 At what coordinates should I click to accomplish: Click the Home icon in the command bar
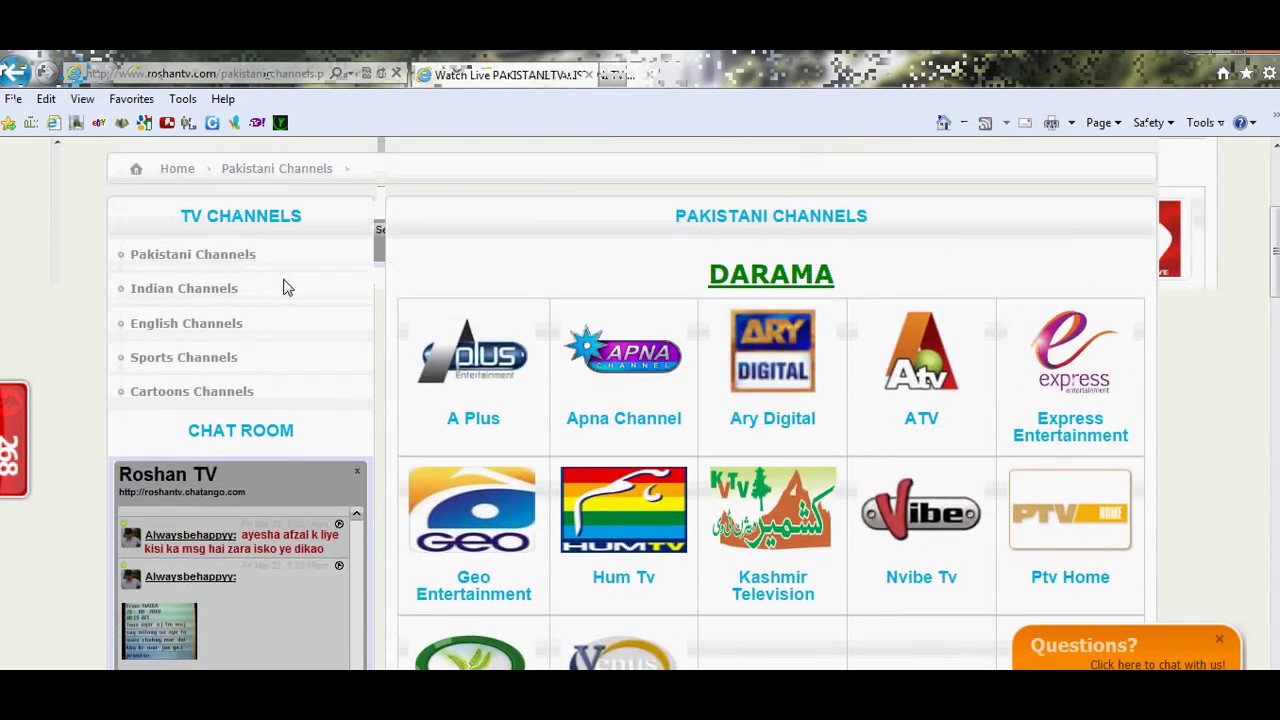click(943, 123)
